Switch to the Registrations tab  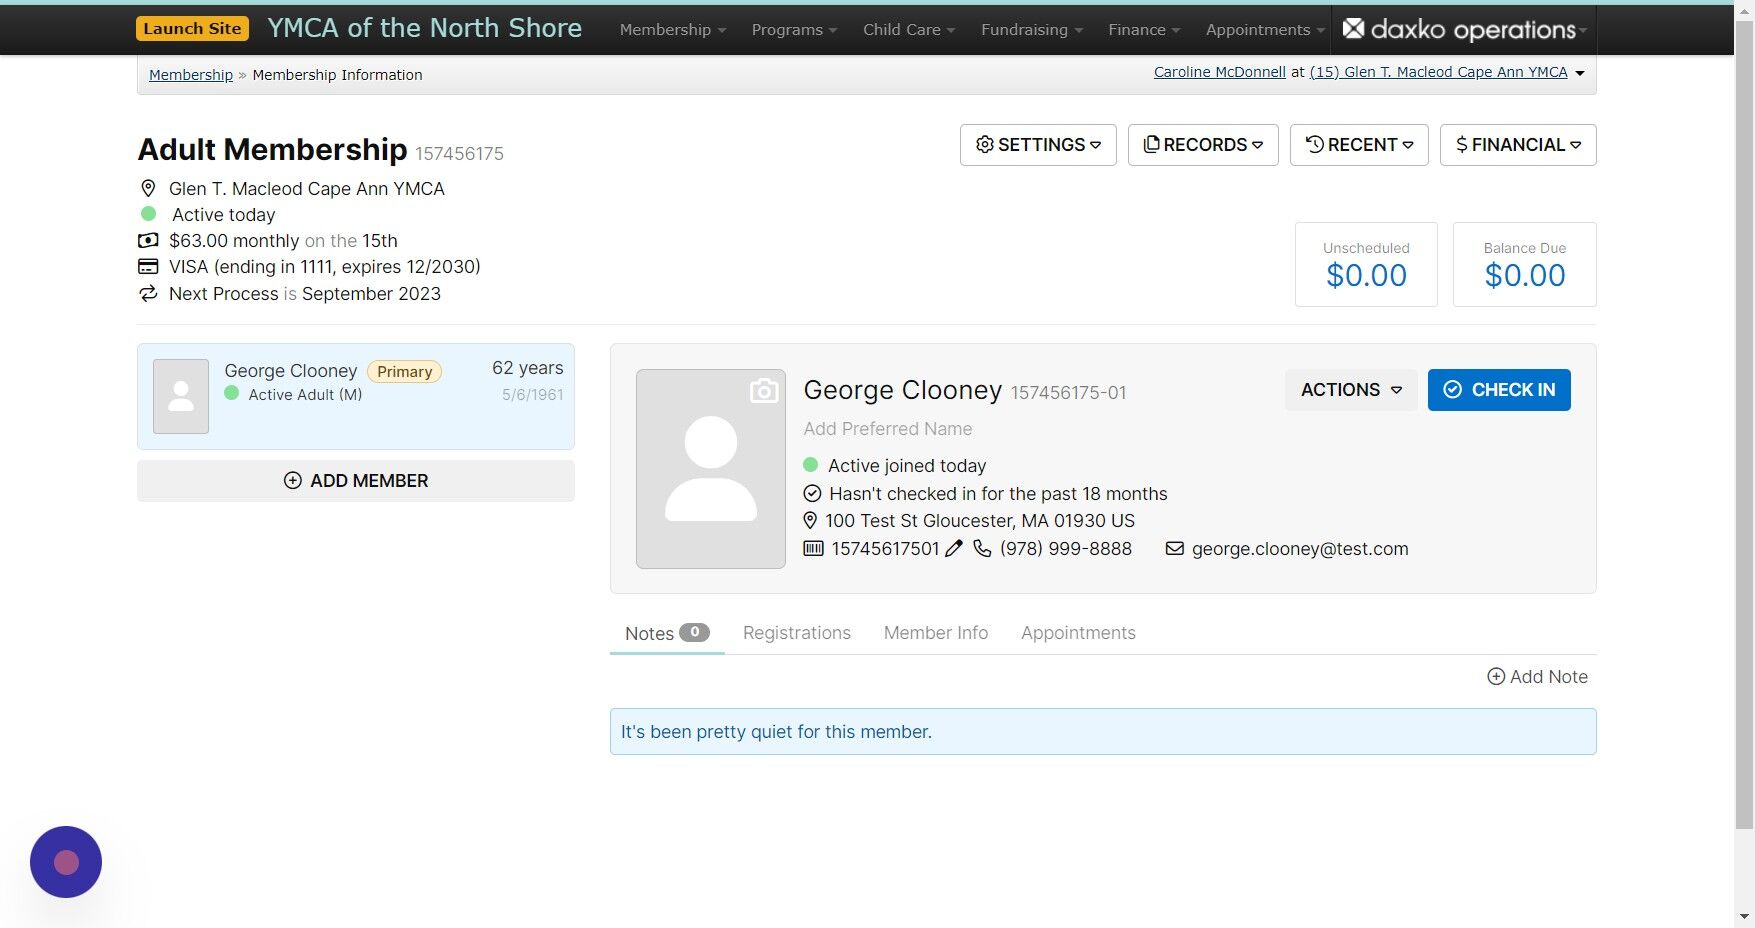pyautogui.click(x=796, y=633)
